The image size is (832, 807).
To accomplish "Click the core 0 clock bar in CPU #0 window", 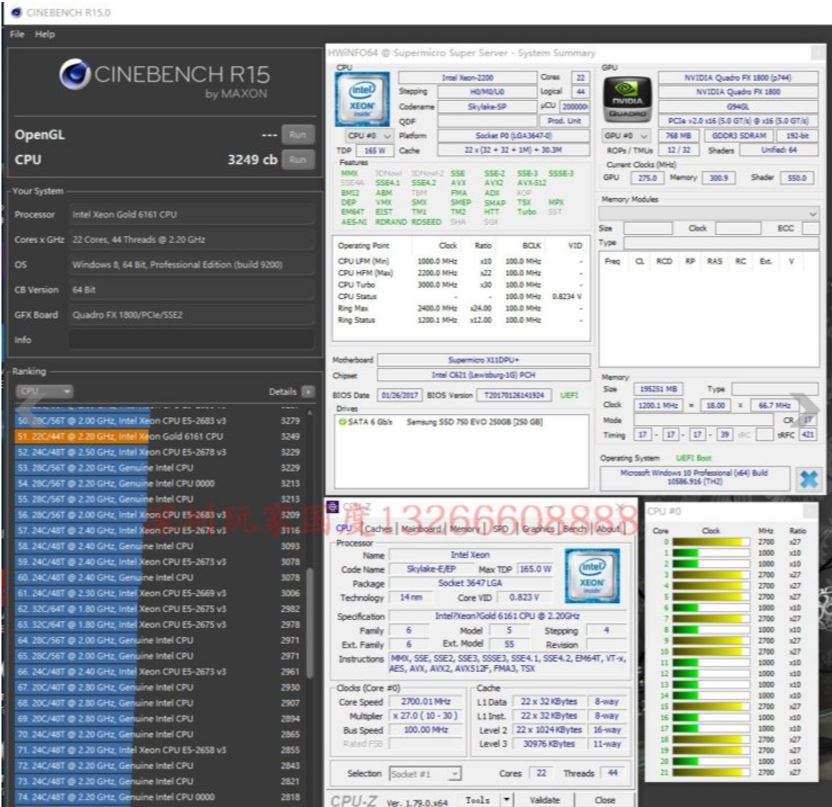I will point(711,542).
